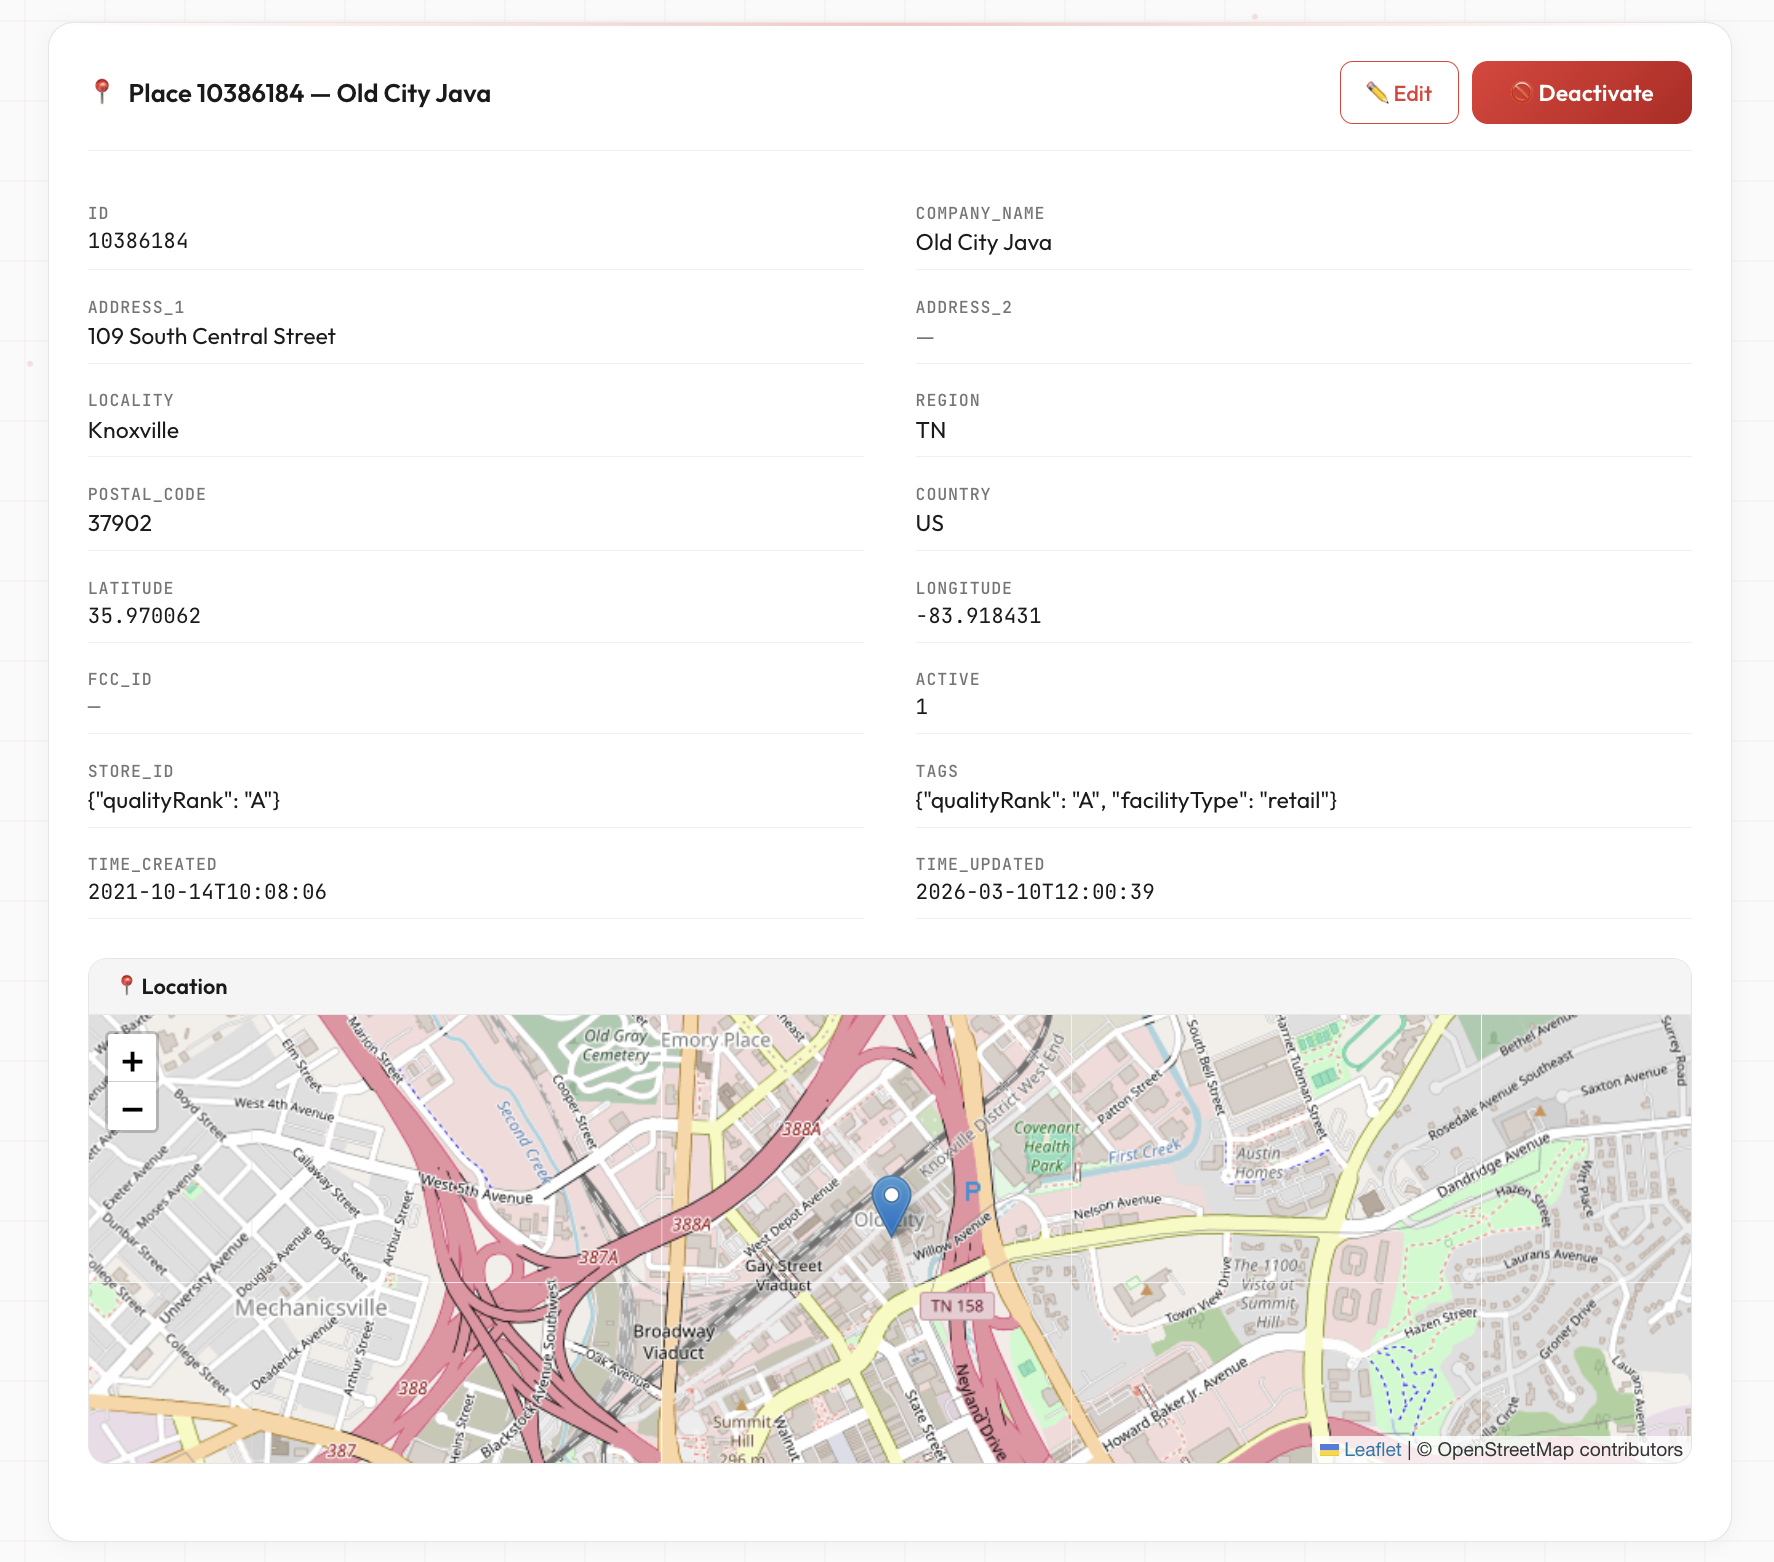Select time updated 2026-03-10T12:00:39
Screen dimensions: 1774x1562
[x=1035, y=892]
